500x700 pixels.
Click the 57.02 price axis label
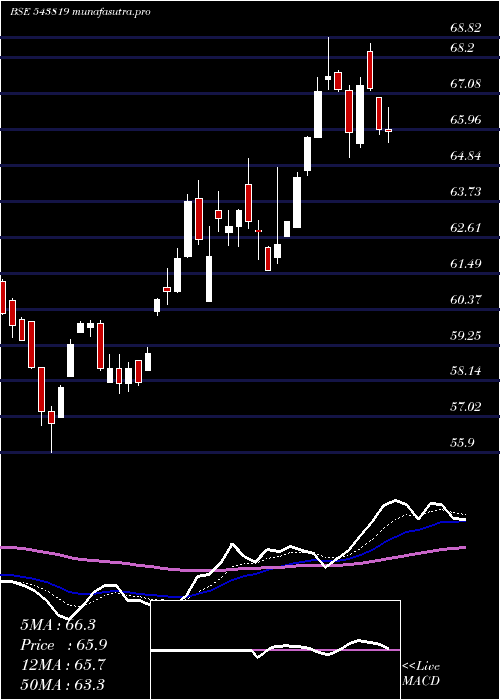[466, 407]
